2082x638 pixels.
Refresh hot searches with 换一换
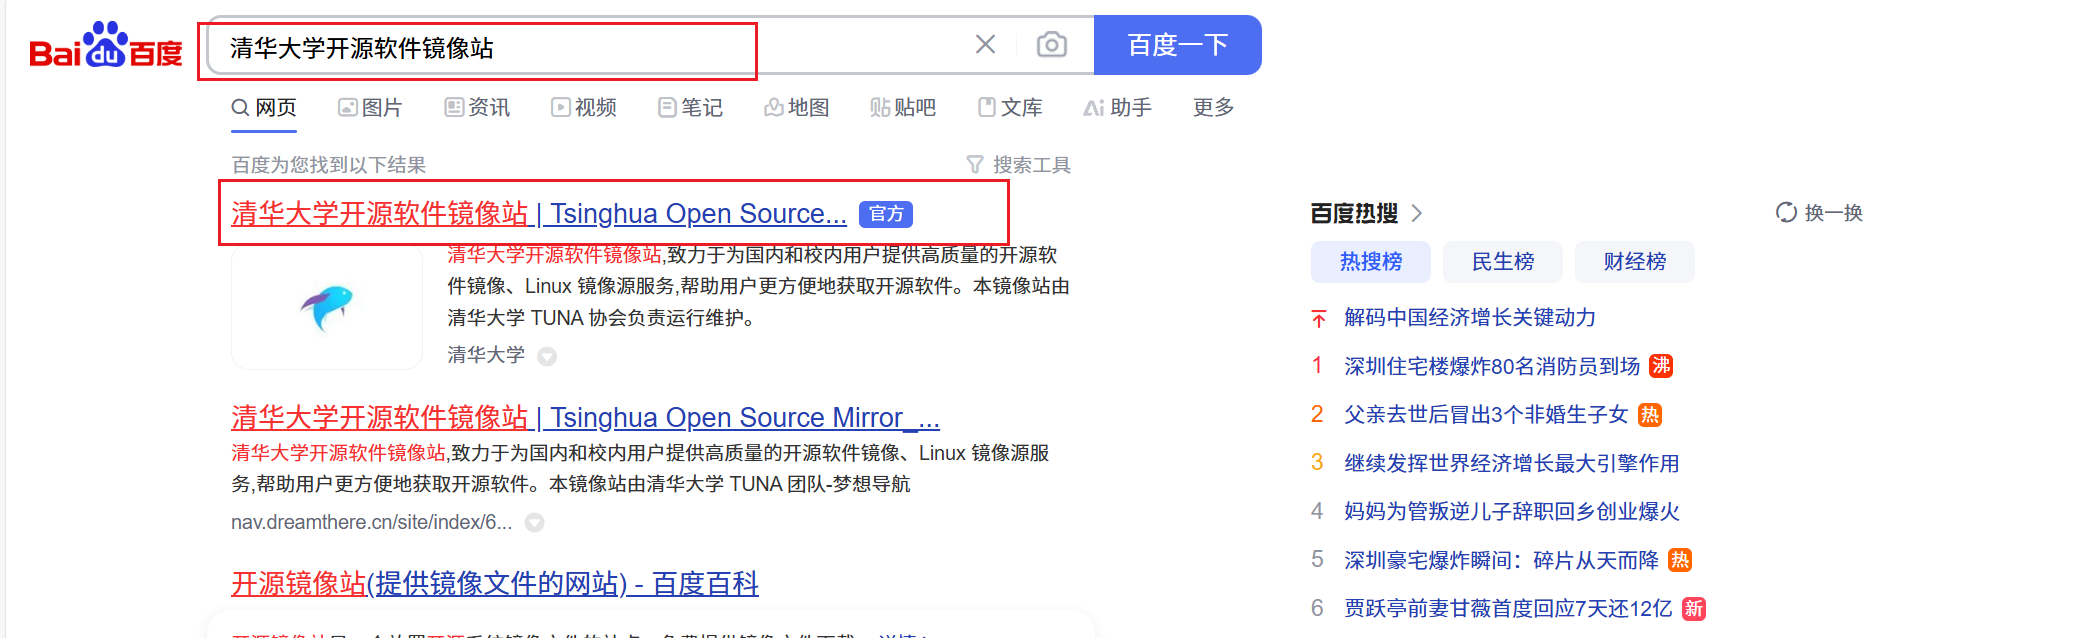coord(1819,212)
